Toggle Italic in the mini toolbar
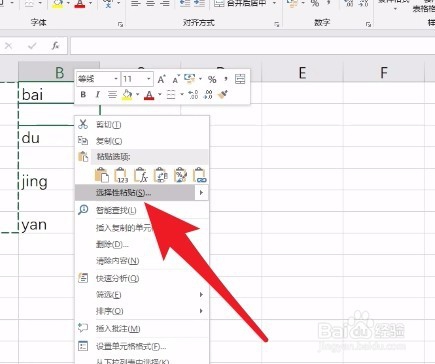 [x=97, y=95]
